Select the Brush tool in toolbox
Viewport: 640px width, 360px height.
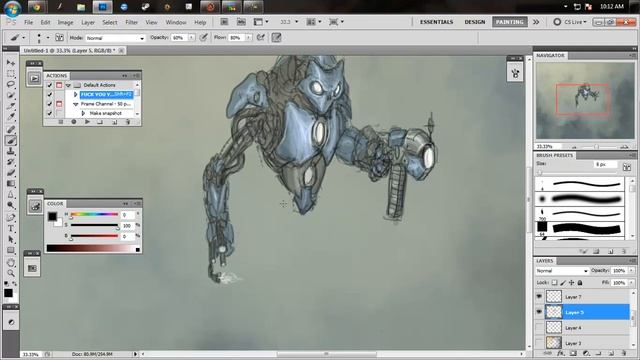point(11,140)
